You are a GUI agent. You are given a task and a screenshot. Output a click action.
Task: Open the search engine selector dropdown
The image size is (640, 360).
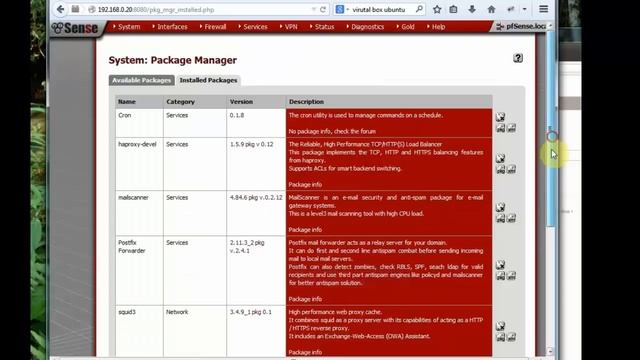pos(342,9)
